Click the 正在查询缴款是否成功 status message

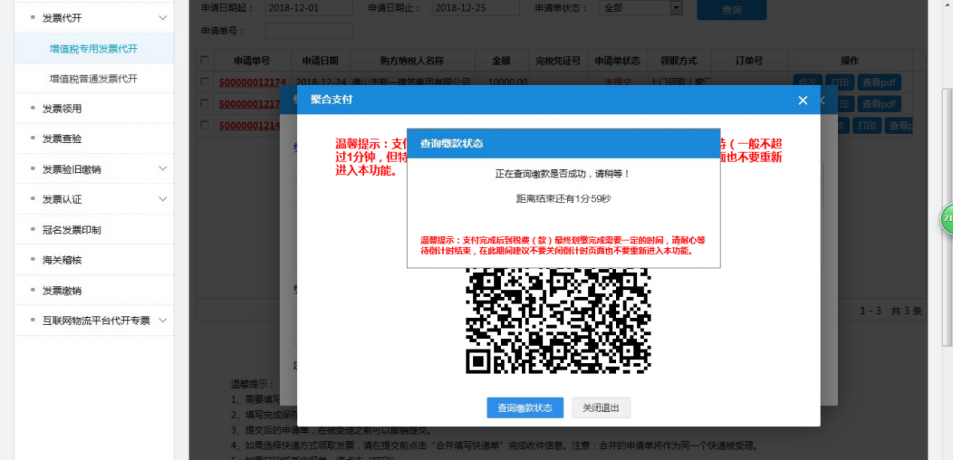point(563,174)
